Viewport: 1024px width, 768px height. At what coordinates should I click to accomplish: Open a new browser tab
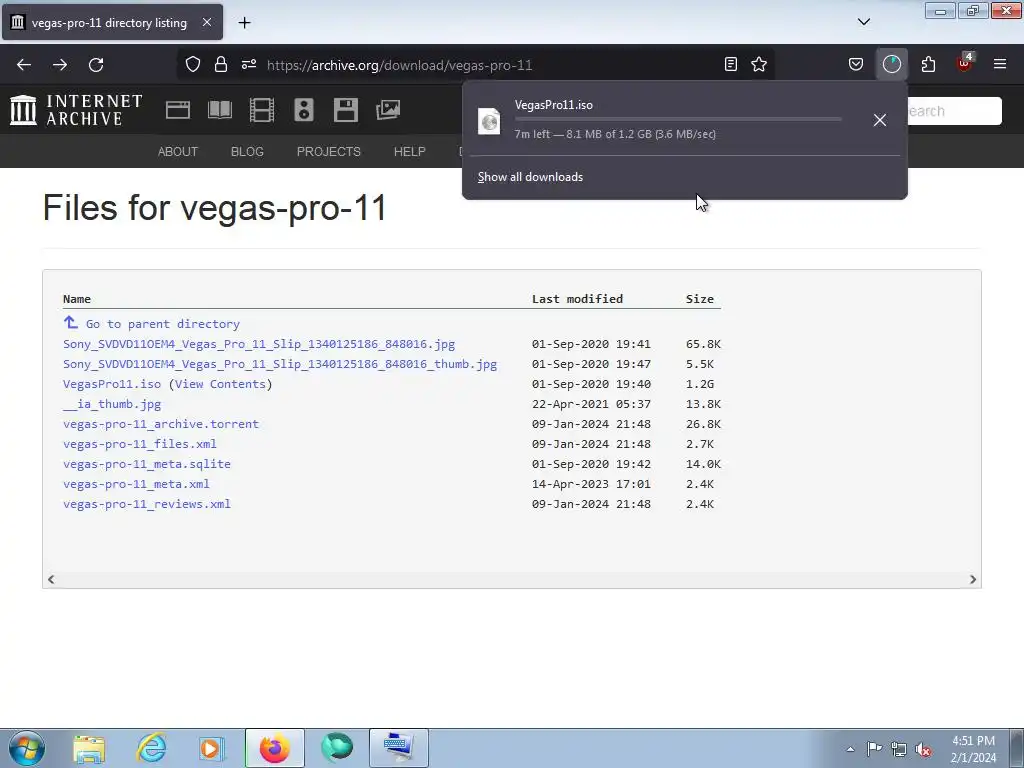244,23
